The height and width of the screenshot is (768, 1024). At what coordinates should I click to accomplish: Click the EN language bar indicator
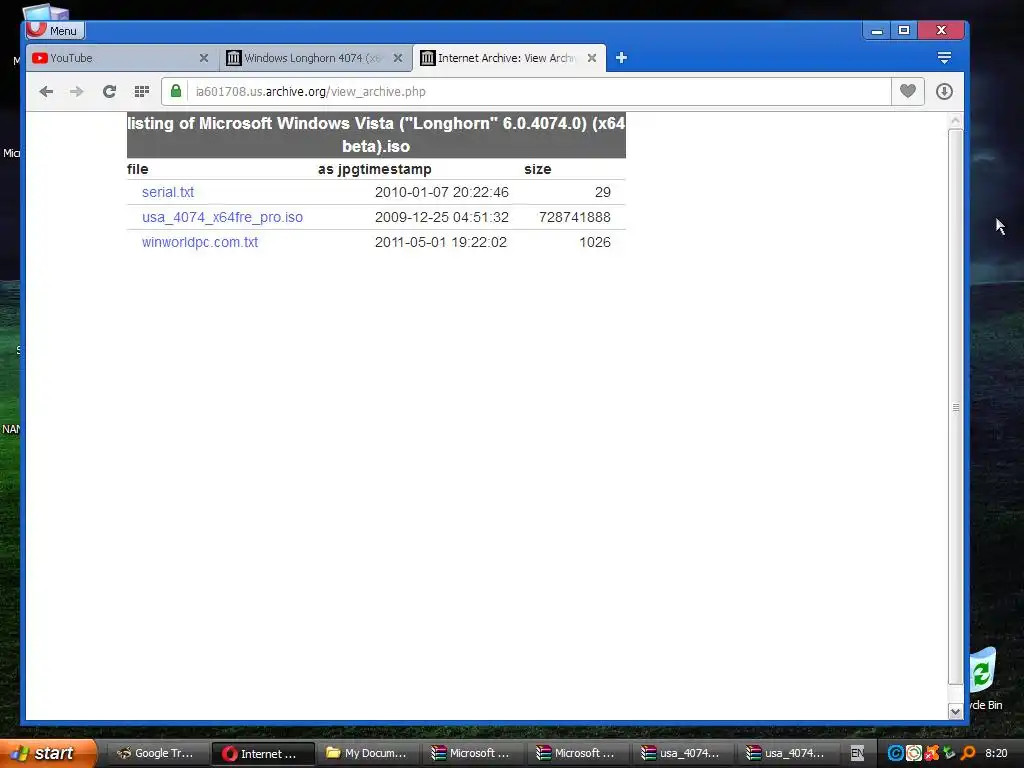tap(857, 753)
